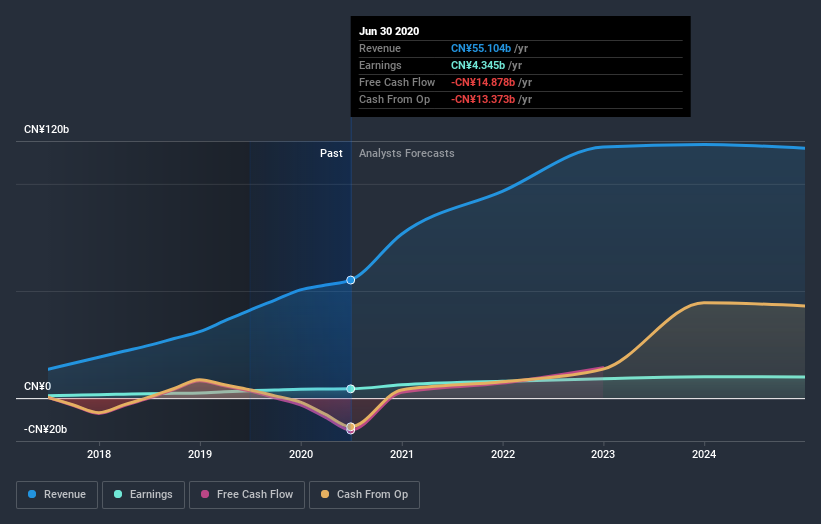Toggle the Free Cash Flow legend series
Screen dimensions: 821x524
coord(247,495)
